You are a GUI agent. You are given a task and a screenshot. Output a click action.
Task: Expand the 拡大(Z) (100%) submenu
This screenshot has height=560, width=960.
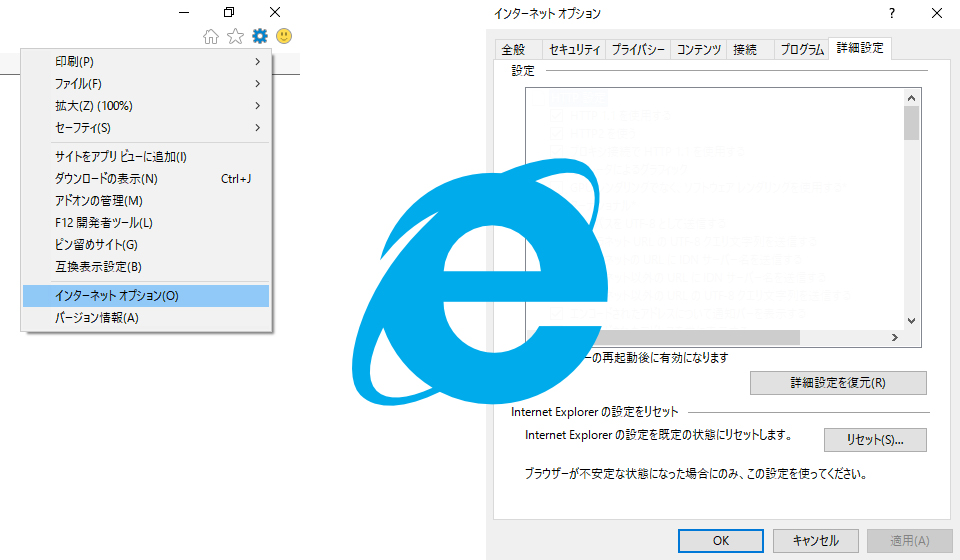click(x=146, y=106)
